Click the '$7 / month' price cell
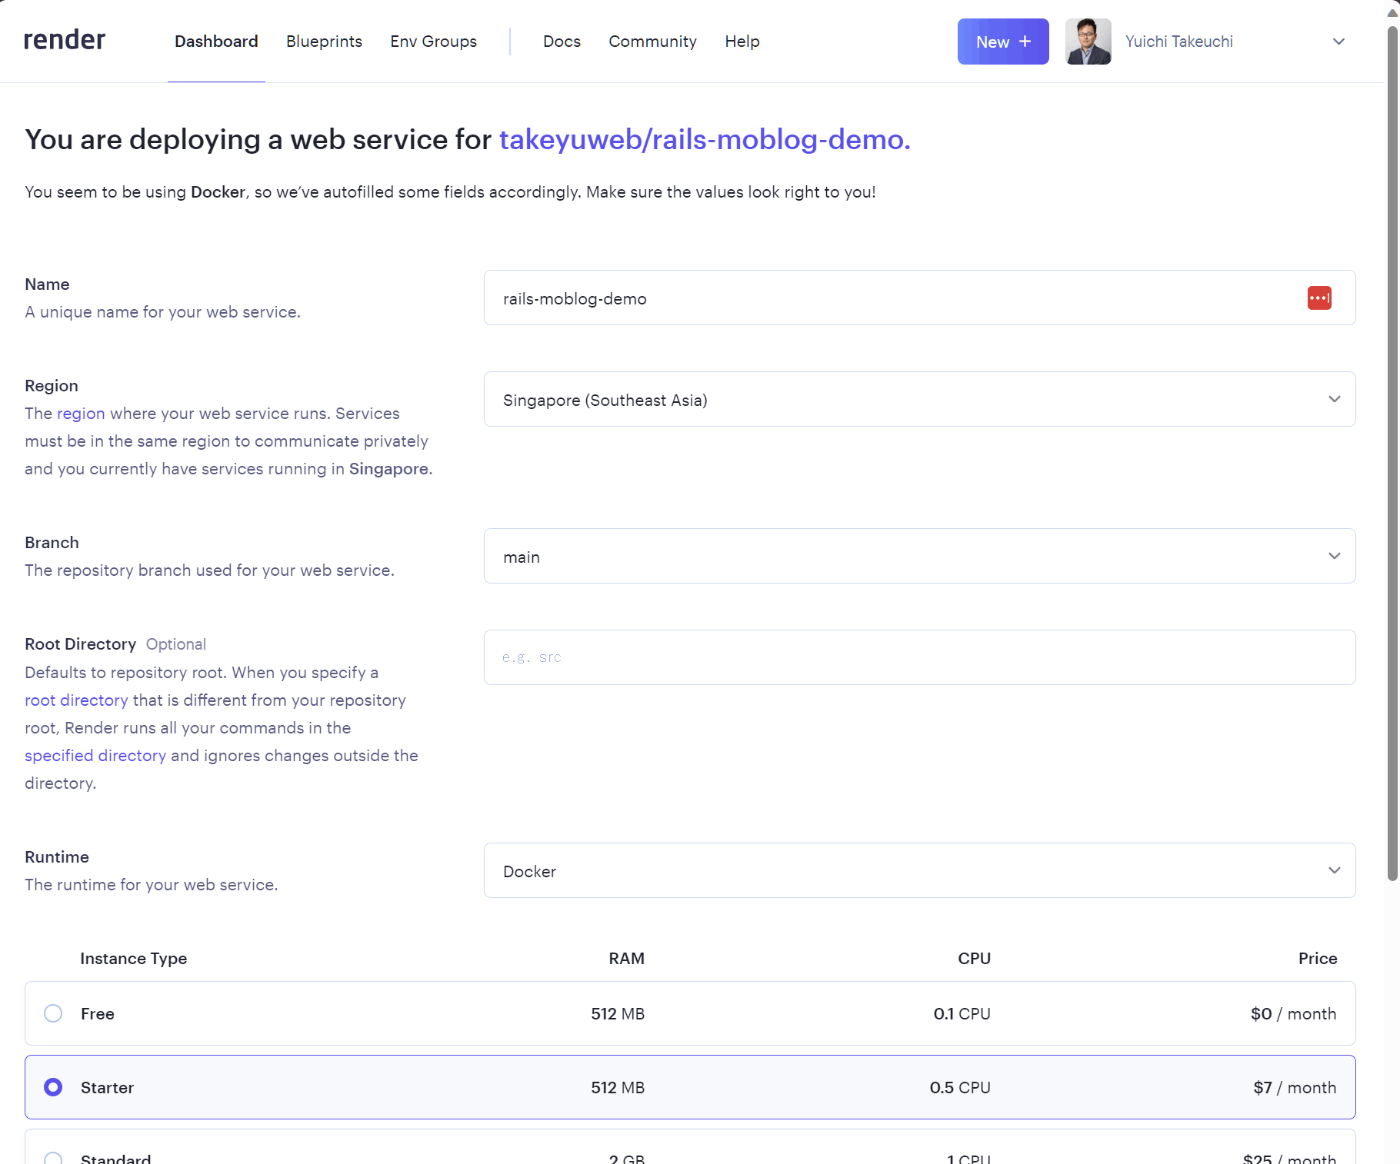 coord(1295,1087)
